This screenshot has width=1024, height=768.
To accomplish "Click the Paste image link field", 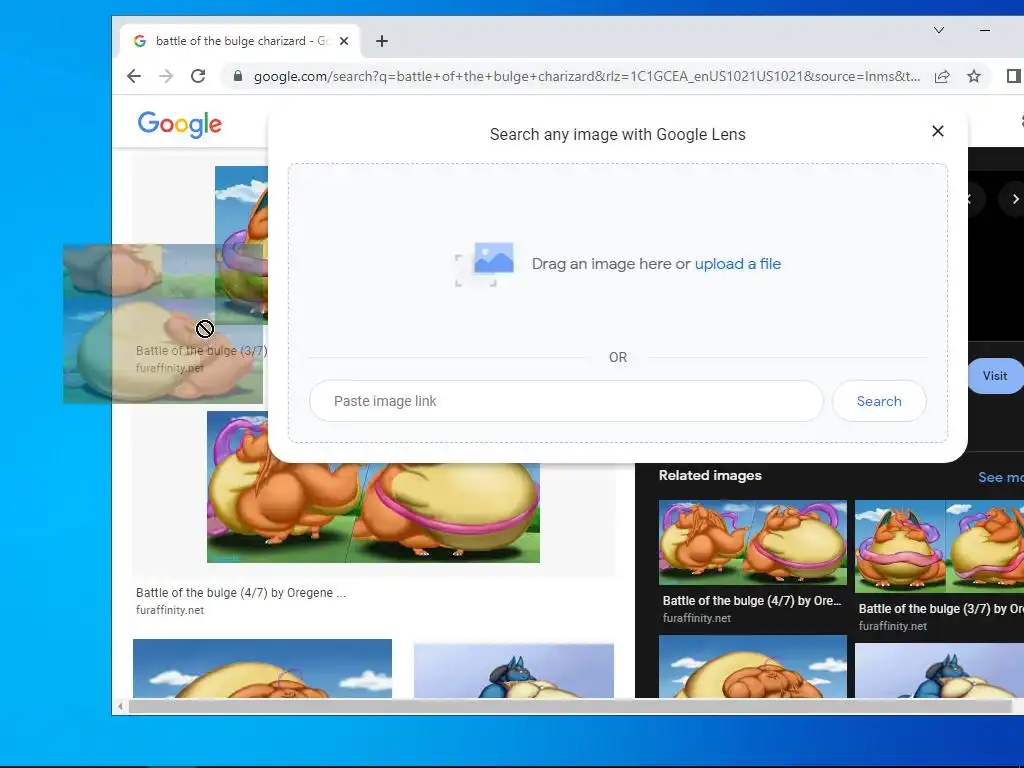I will [566, 401].
